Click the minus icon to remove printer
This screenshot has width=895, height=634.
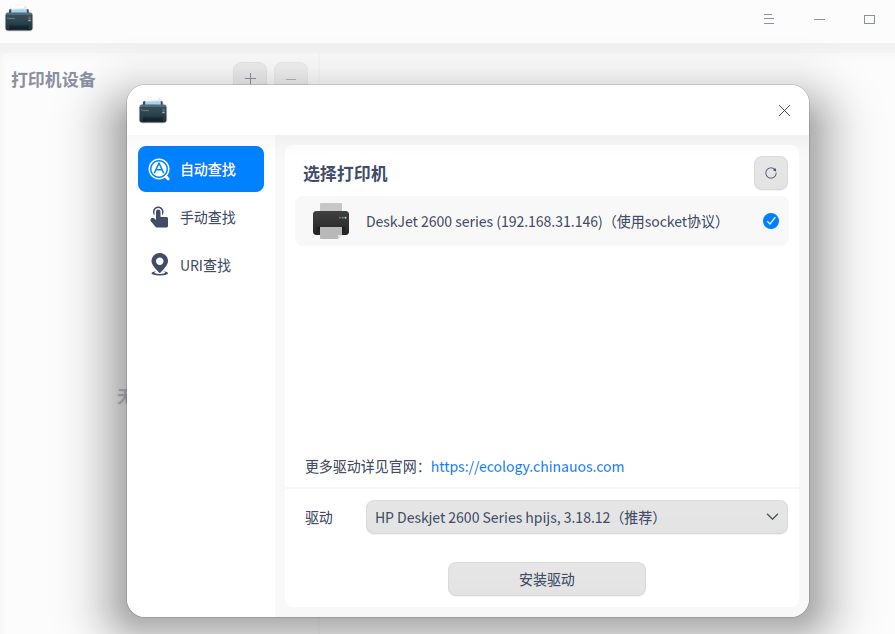coord(290,78)
